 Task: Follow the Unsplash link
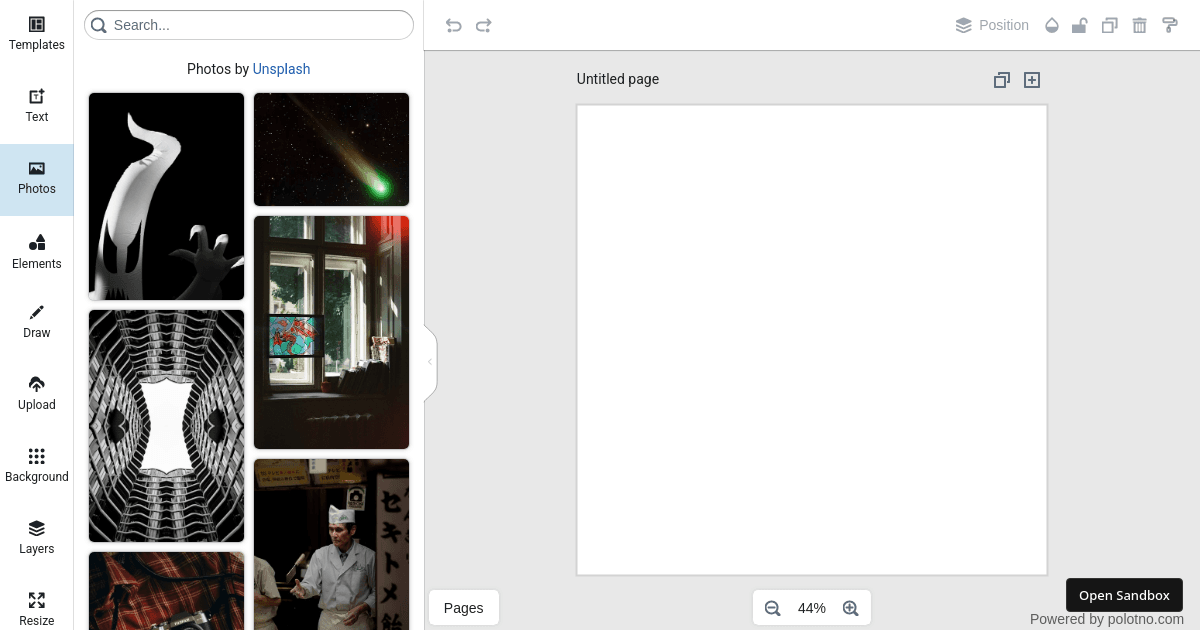[x=281, y=69]
